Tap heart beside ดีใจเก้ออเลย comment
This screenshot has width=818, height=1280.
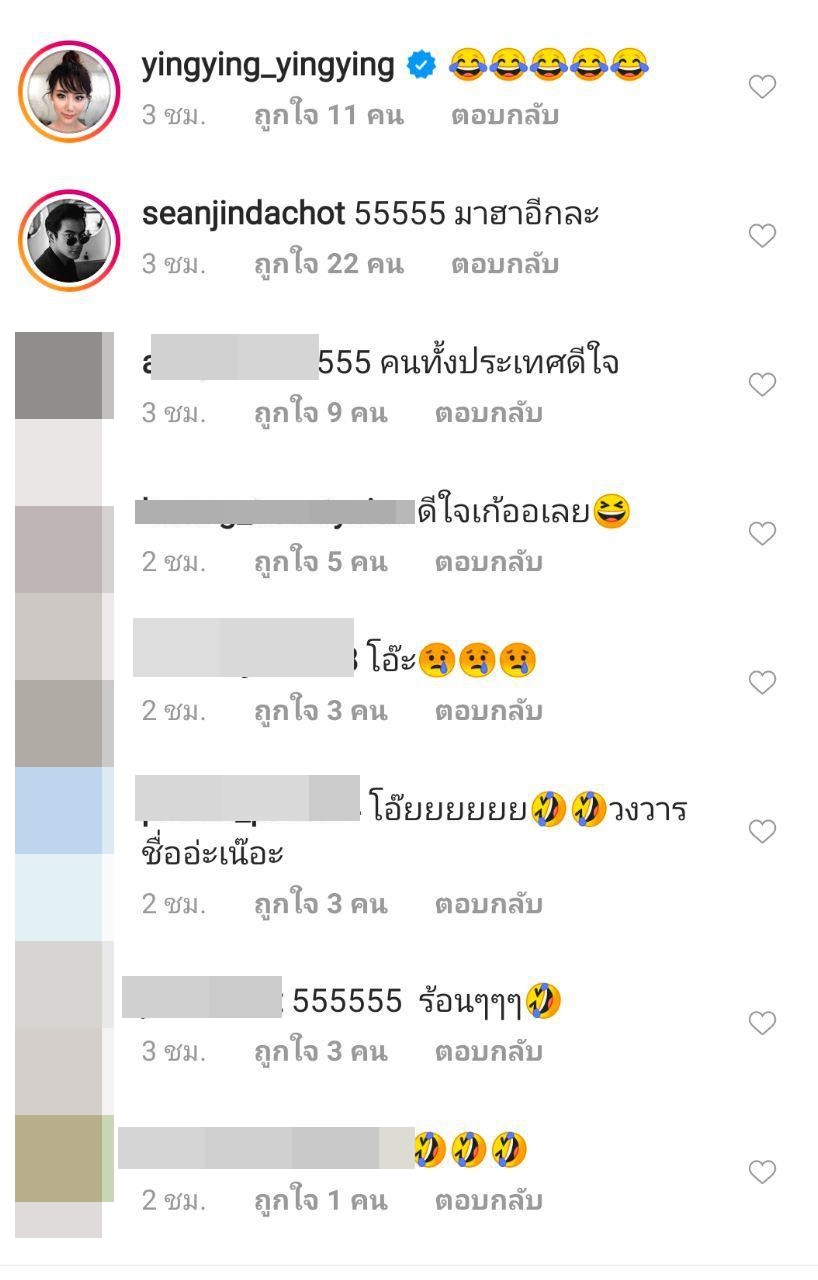[x=763, y=534]
